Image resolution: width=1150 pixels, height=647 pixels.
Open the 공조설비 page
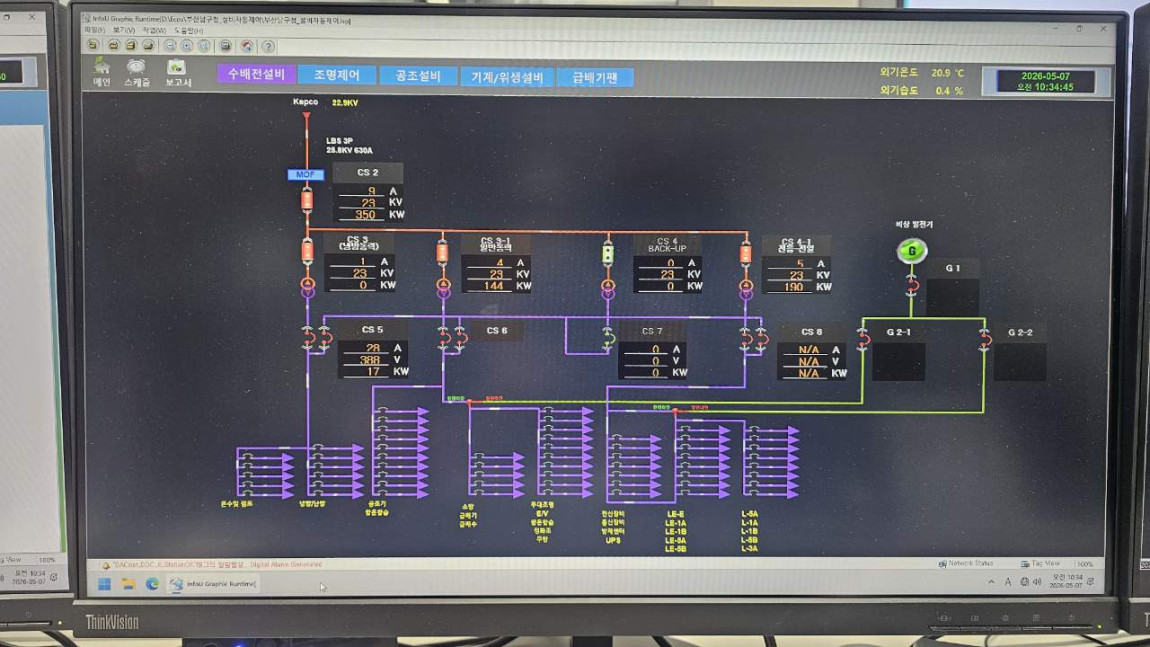point(418,76)
